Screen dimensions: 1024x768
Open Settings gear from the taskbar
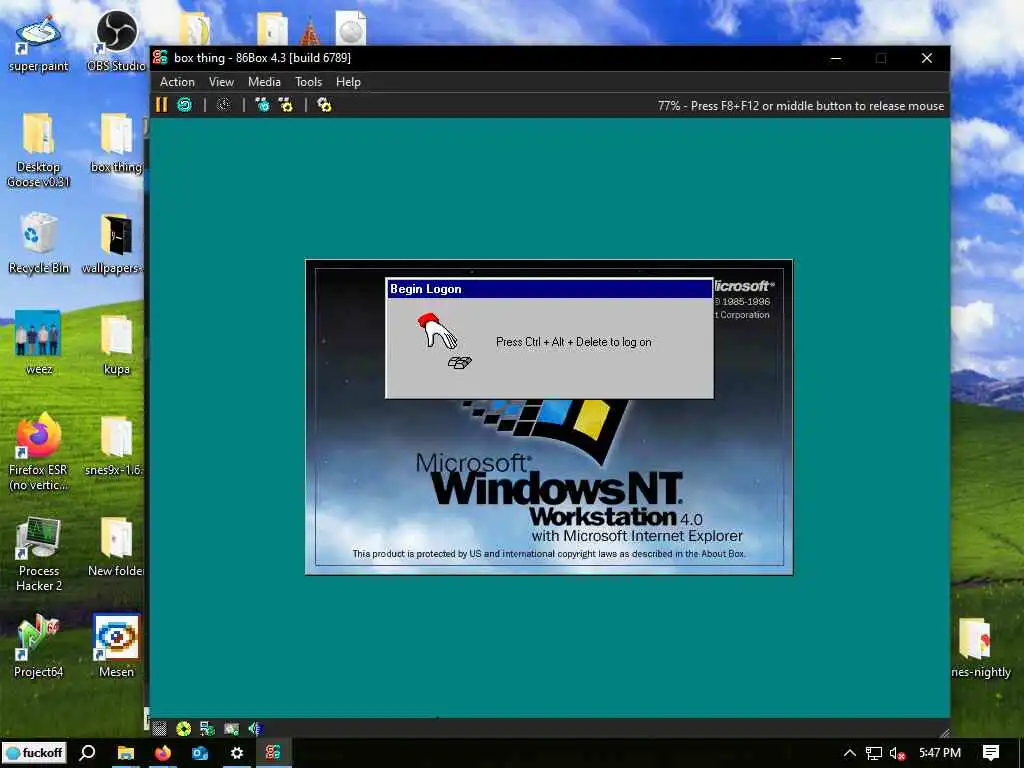(236, 753)
